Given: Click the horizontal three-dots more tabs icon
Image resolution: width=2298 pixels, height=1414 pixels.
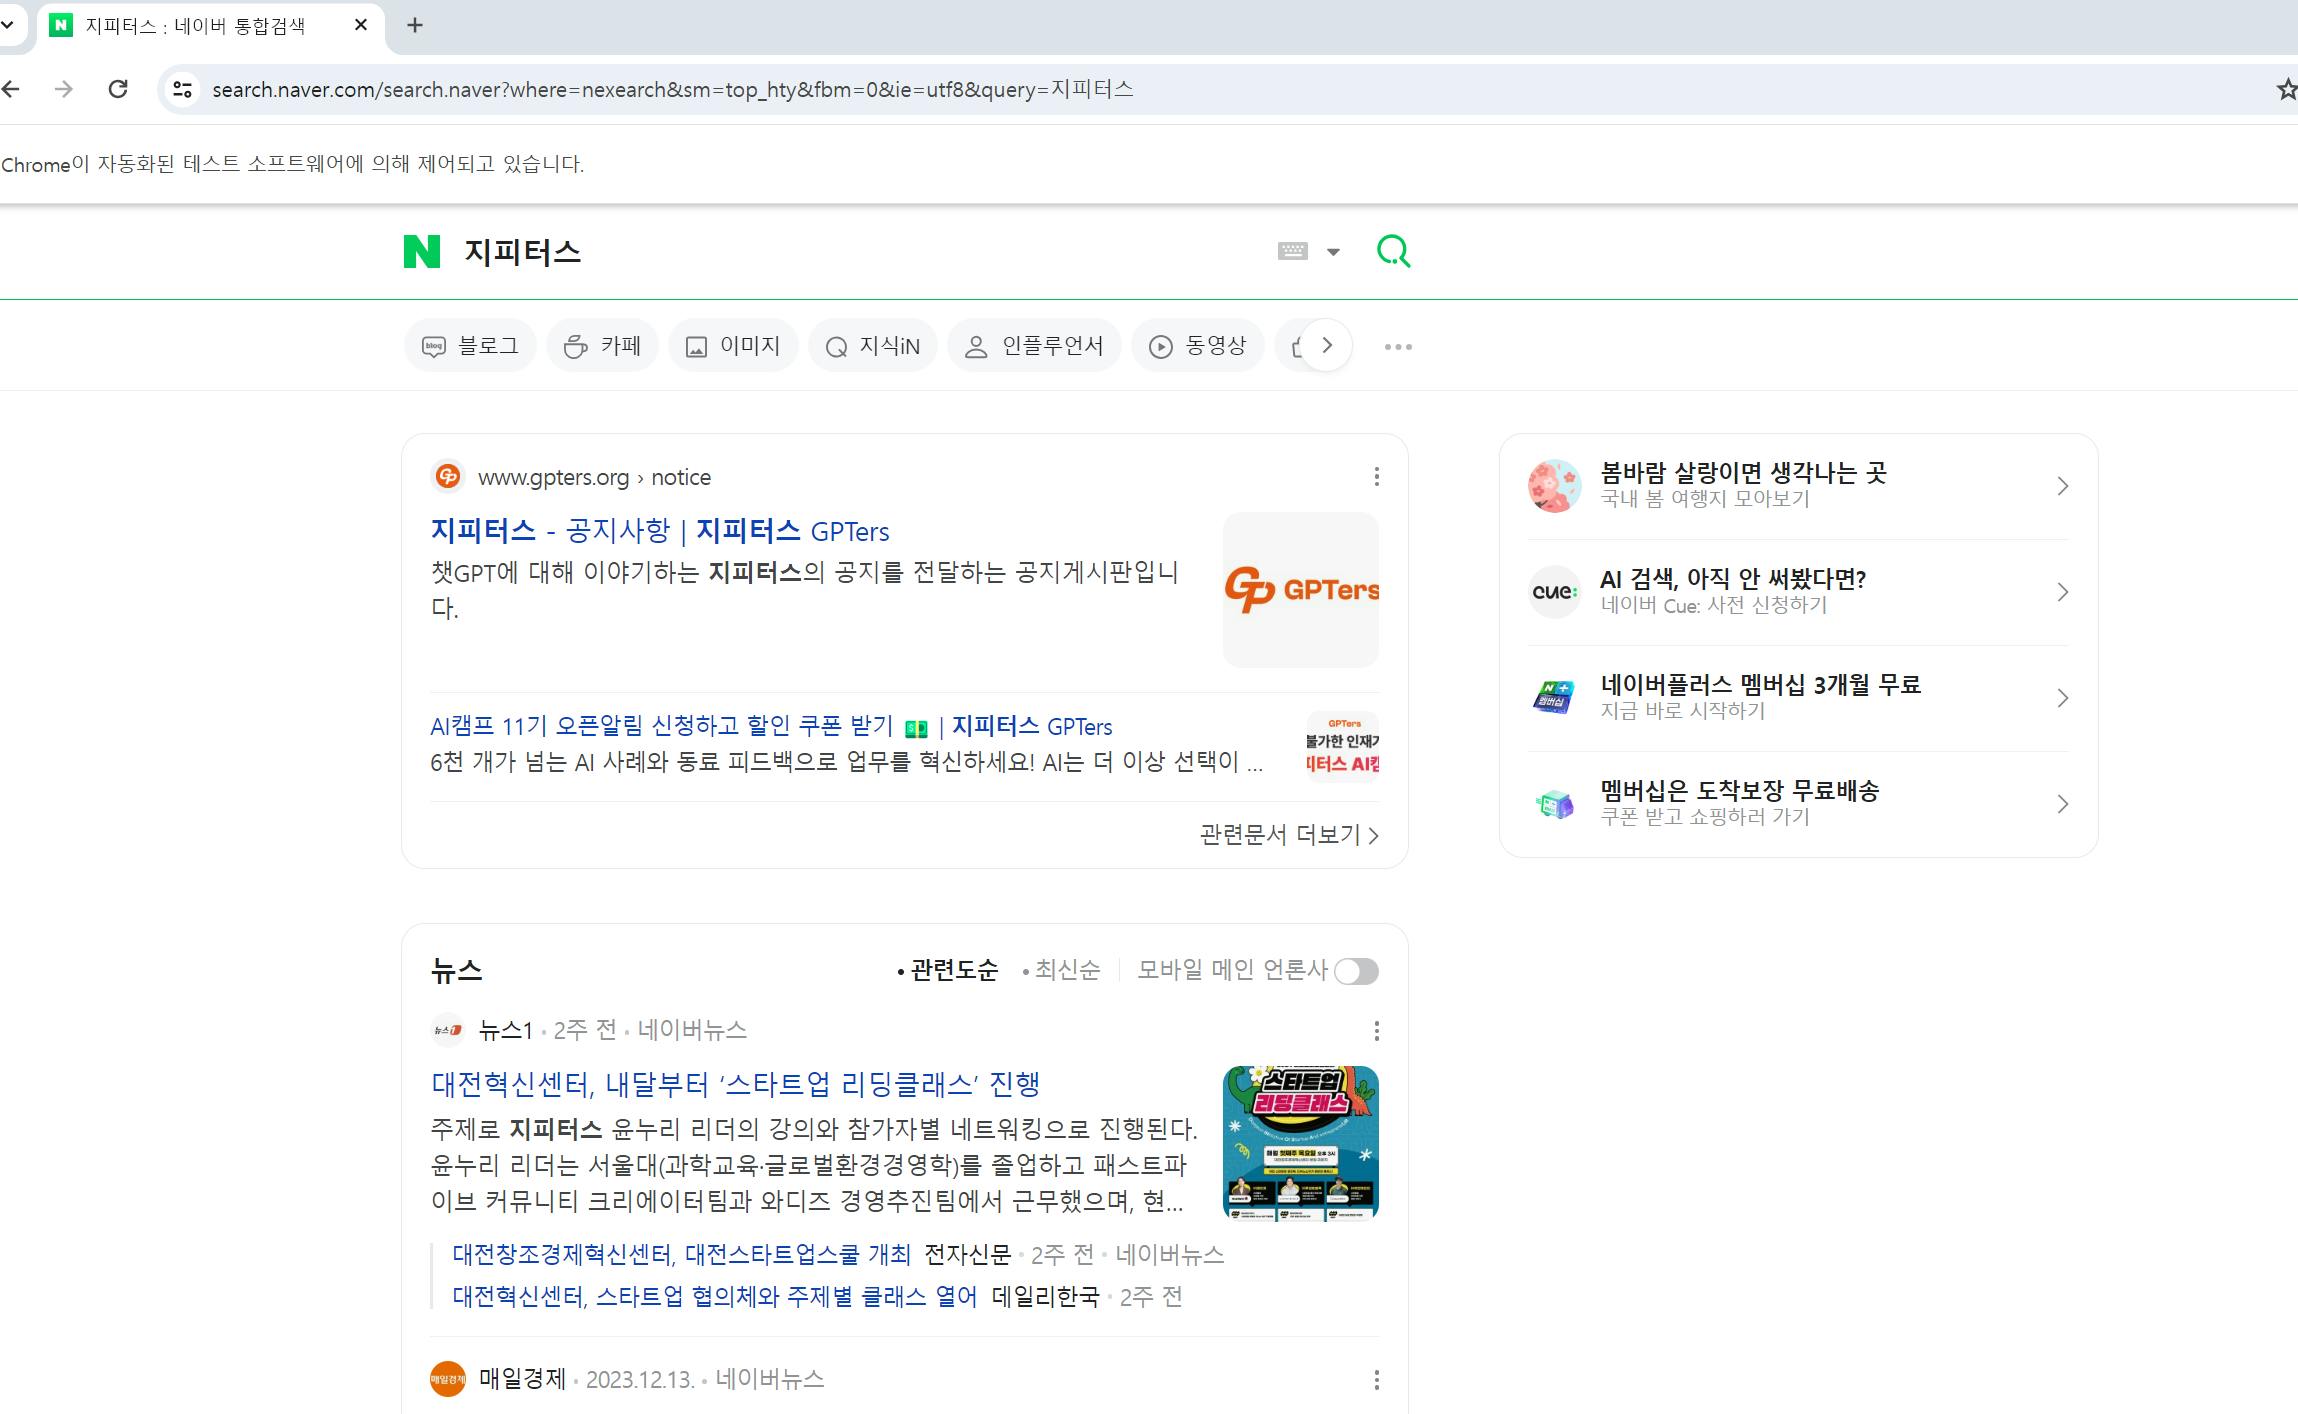Looking at the screenshot, I should click(1397, 347).
